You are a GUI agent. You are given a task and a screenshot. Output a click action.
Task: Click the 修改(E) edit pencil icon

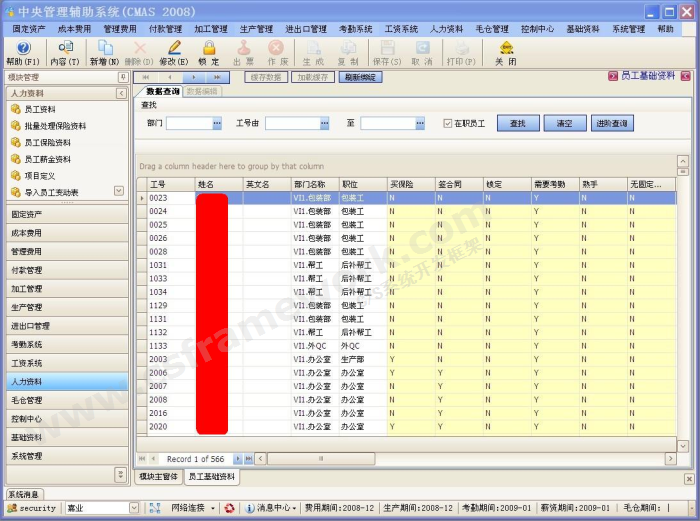(174, 48)
